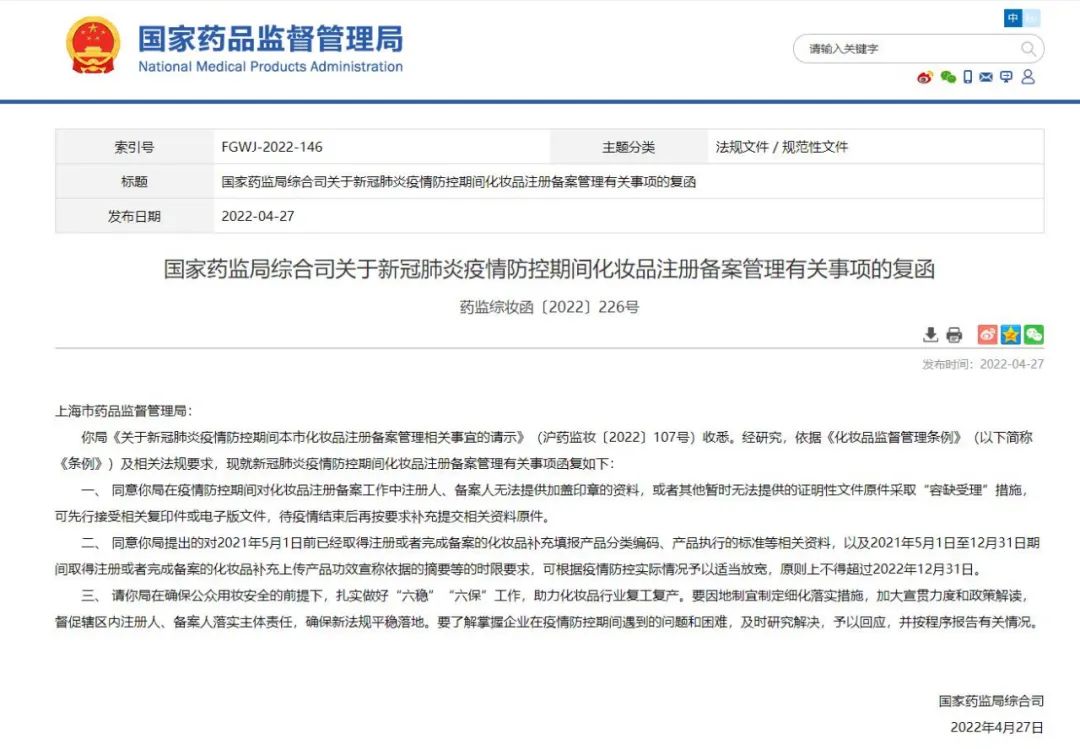Click document number 药监综妆函〔2022〕226号

[x=549, y=307]
